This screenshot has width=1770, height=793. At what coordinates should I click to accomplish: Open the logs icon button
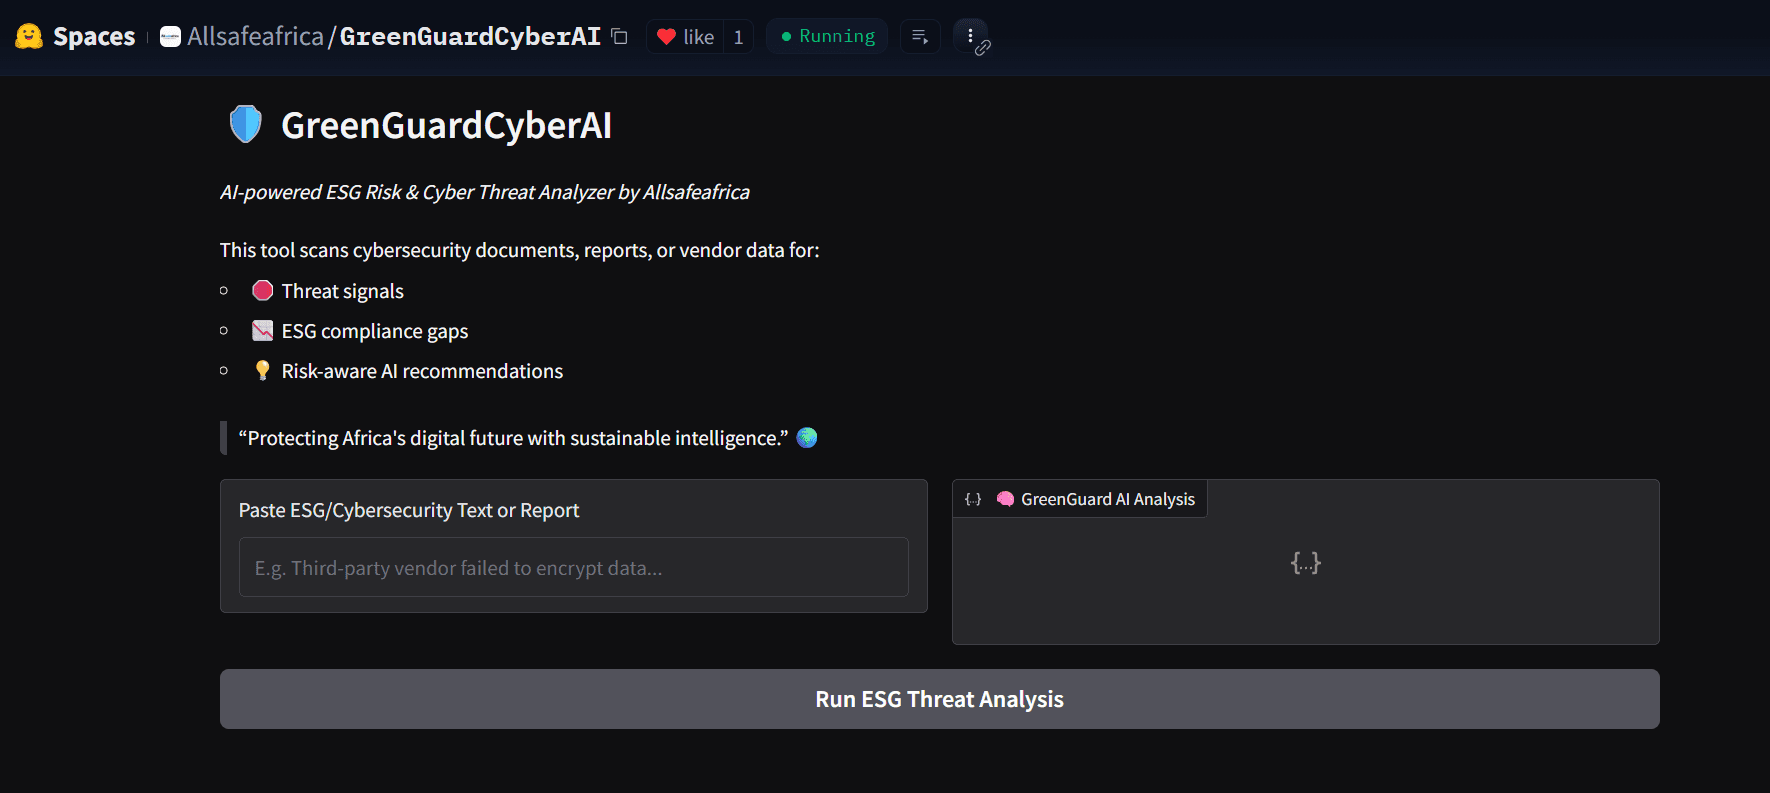pyautogui.click(x=920, y=37)
